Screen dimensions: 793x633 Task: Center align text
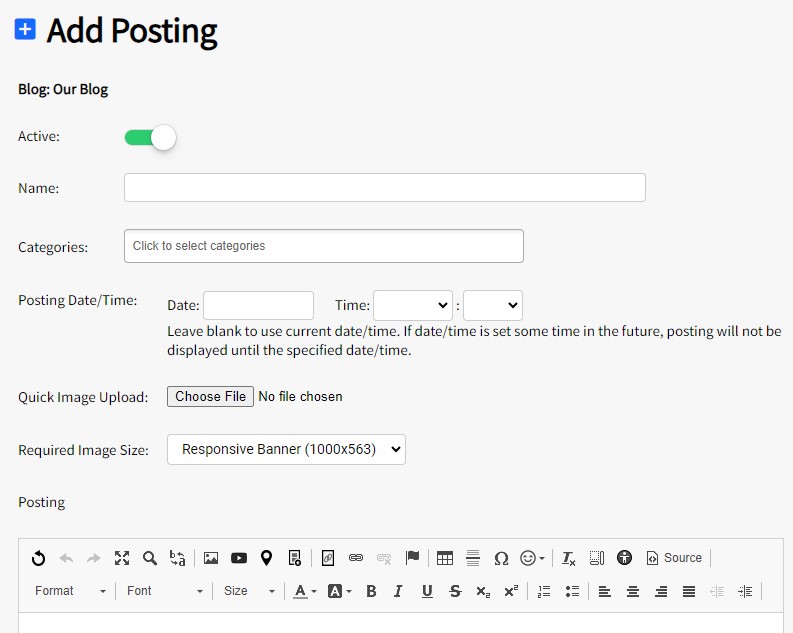633,591
